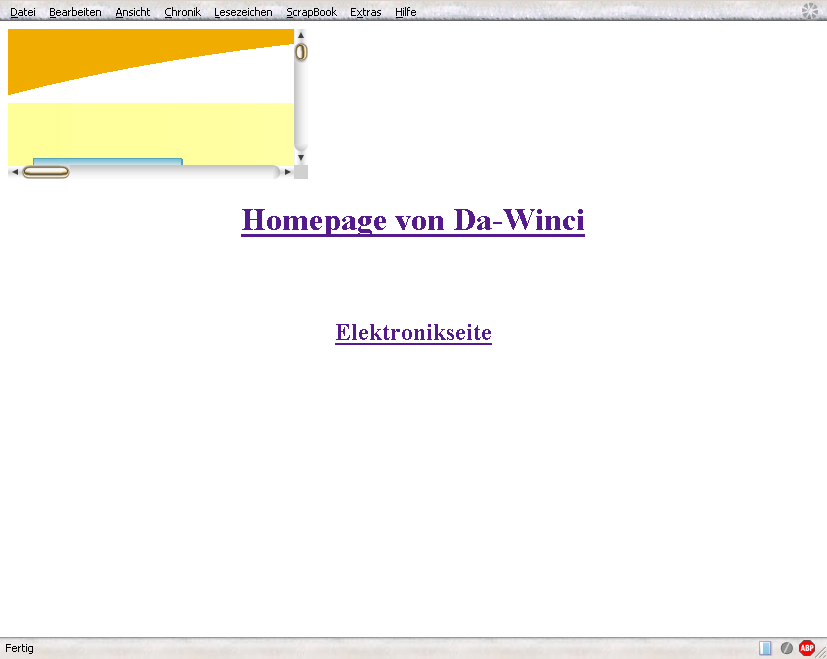Image resolution: width=827 pixels, height=659 pixels.
Task: Open the Elektronikseite link
Action: pos(414,332)
